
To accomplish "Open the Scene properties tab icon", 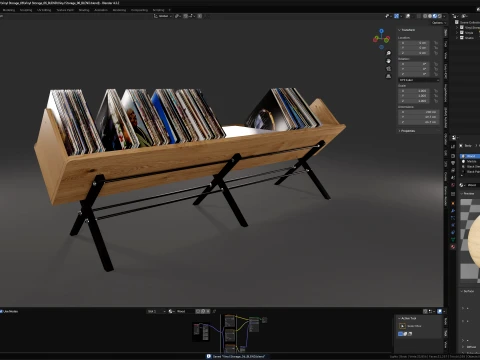I will (453, 178).
